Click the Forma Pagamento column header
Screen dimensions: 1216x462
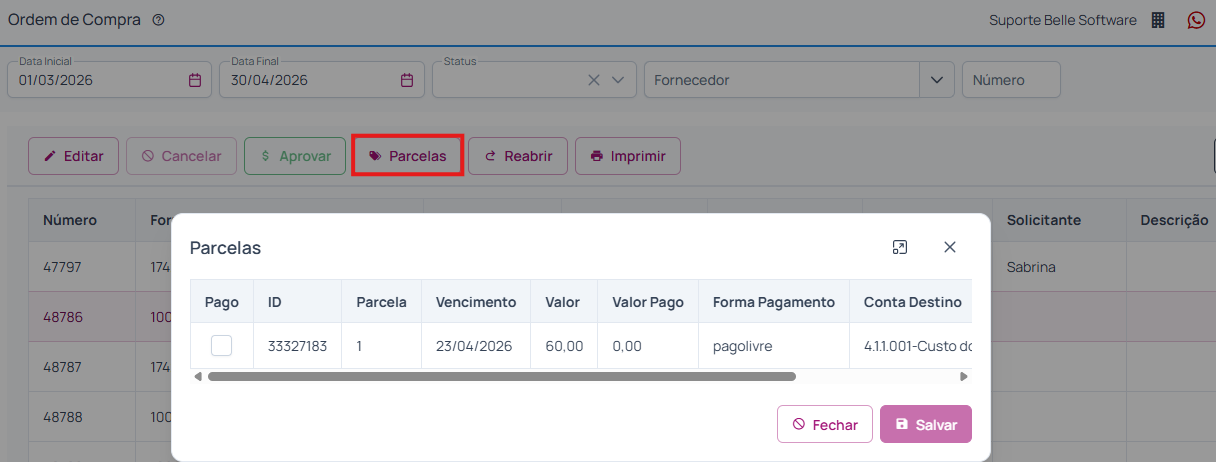click(773, 302)
